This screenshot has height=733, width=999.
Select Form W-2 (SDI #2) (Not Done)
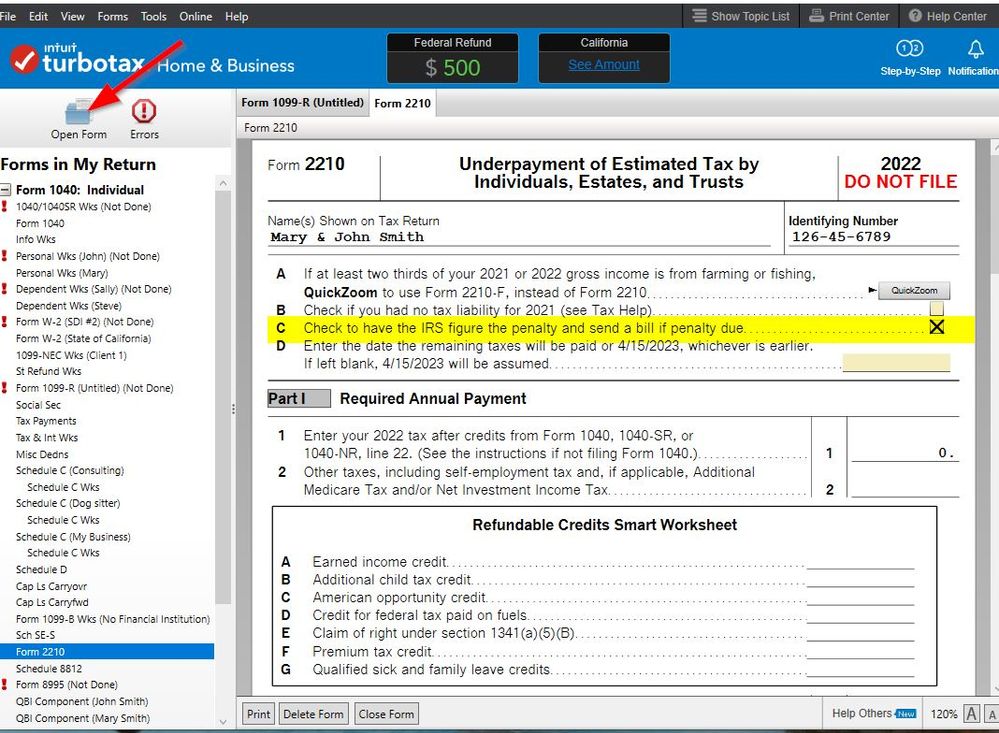(x=85, y=321)
